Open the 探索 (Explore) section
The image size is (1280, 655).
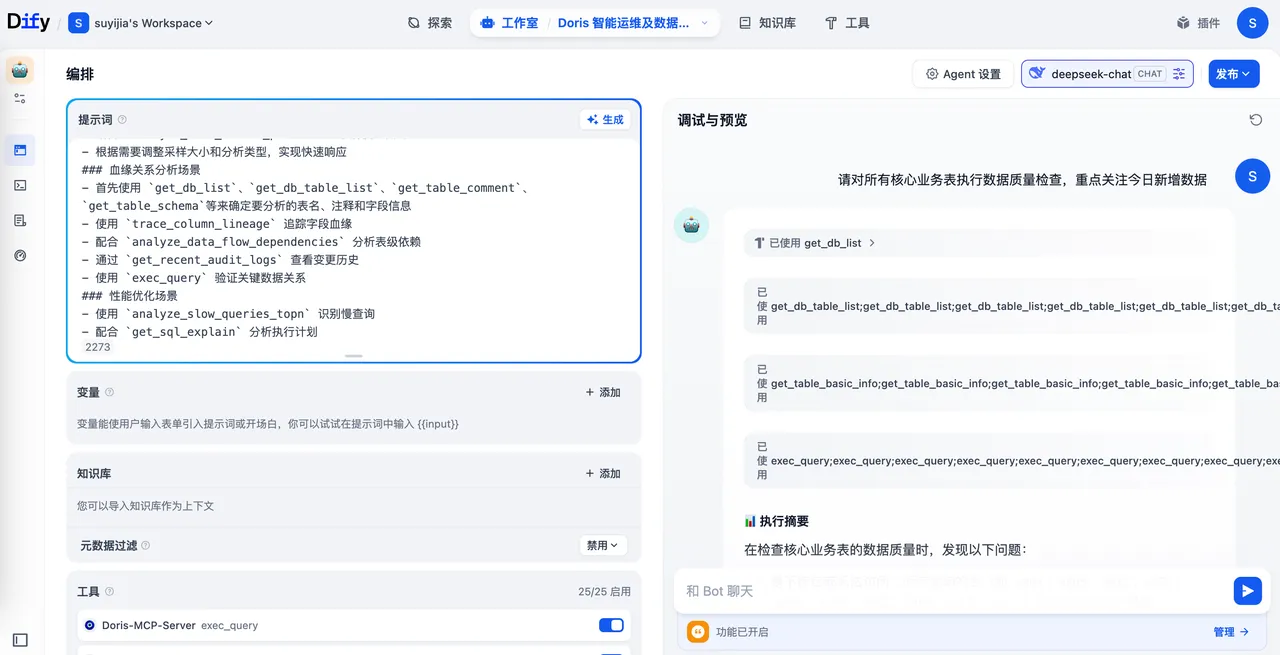[x=430, y=22]
